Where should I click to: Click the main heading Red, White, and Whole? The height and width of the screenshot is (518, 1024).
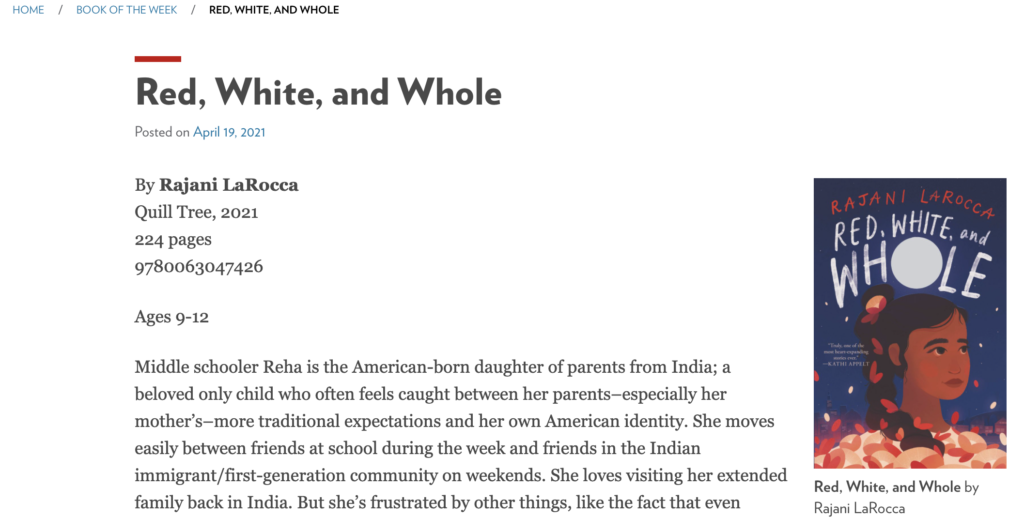click(318, 93)
